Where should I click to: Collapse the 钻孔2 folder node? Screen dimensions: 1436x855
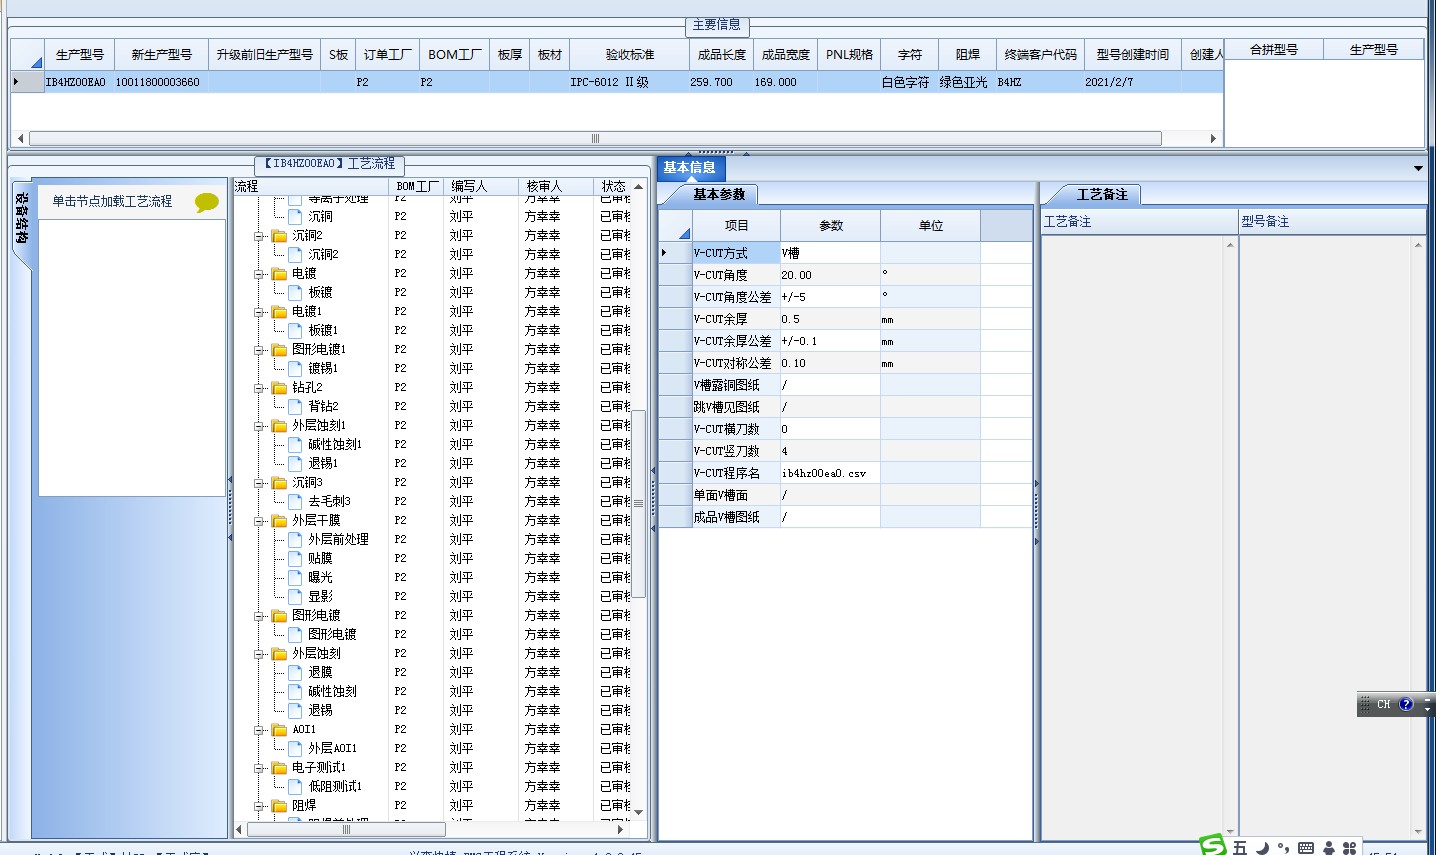coord(259,388)
